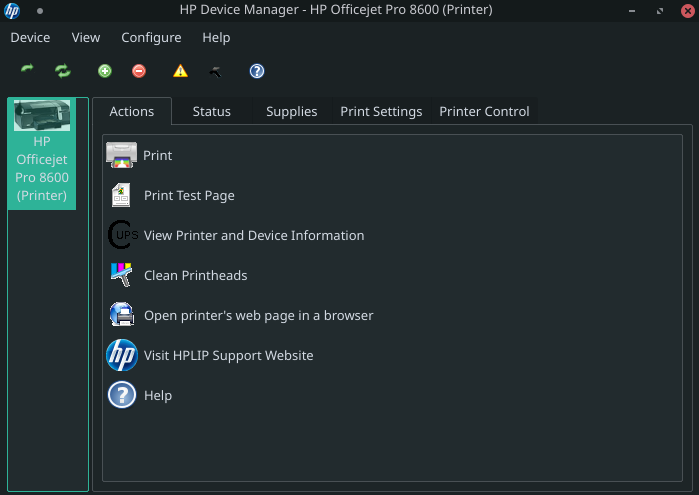Open printer's web page in a browser
Image resolution: width=699 pixels, height=495 pixels.
pos(259,315)
